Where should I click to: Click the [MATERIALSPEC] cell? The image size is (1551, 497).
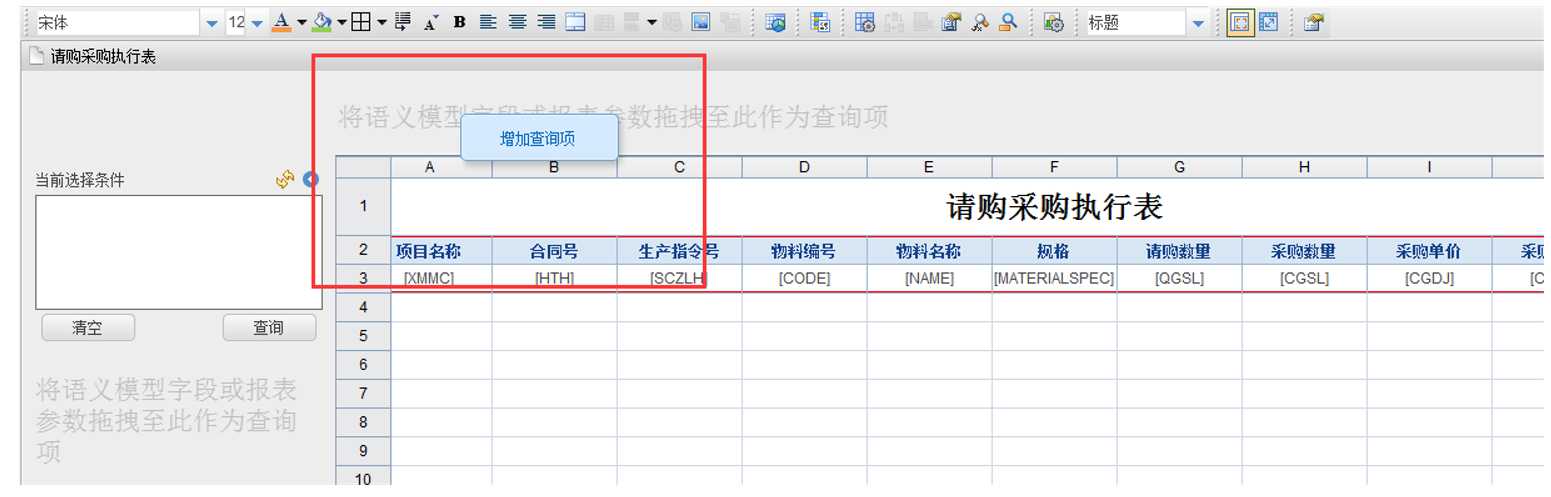click(1054, 279)
